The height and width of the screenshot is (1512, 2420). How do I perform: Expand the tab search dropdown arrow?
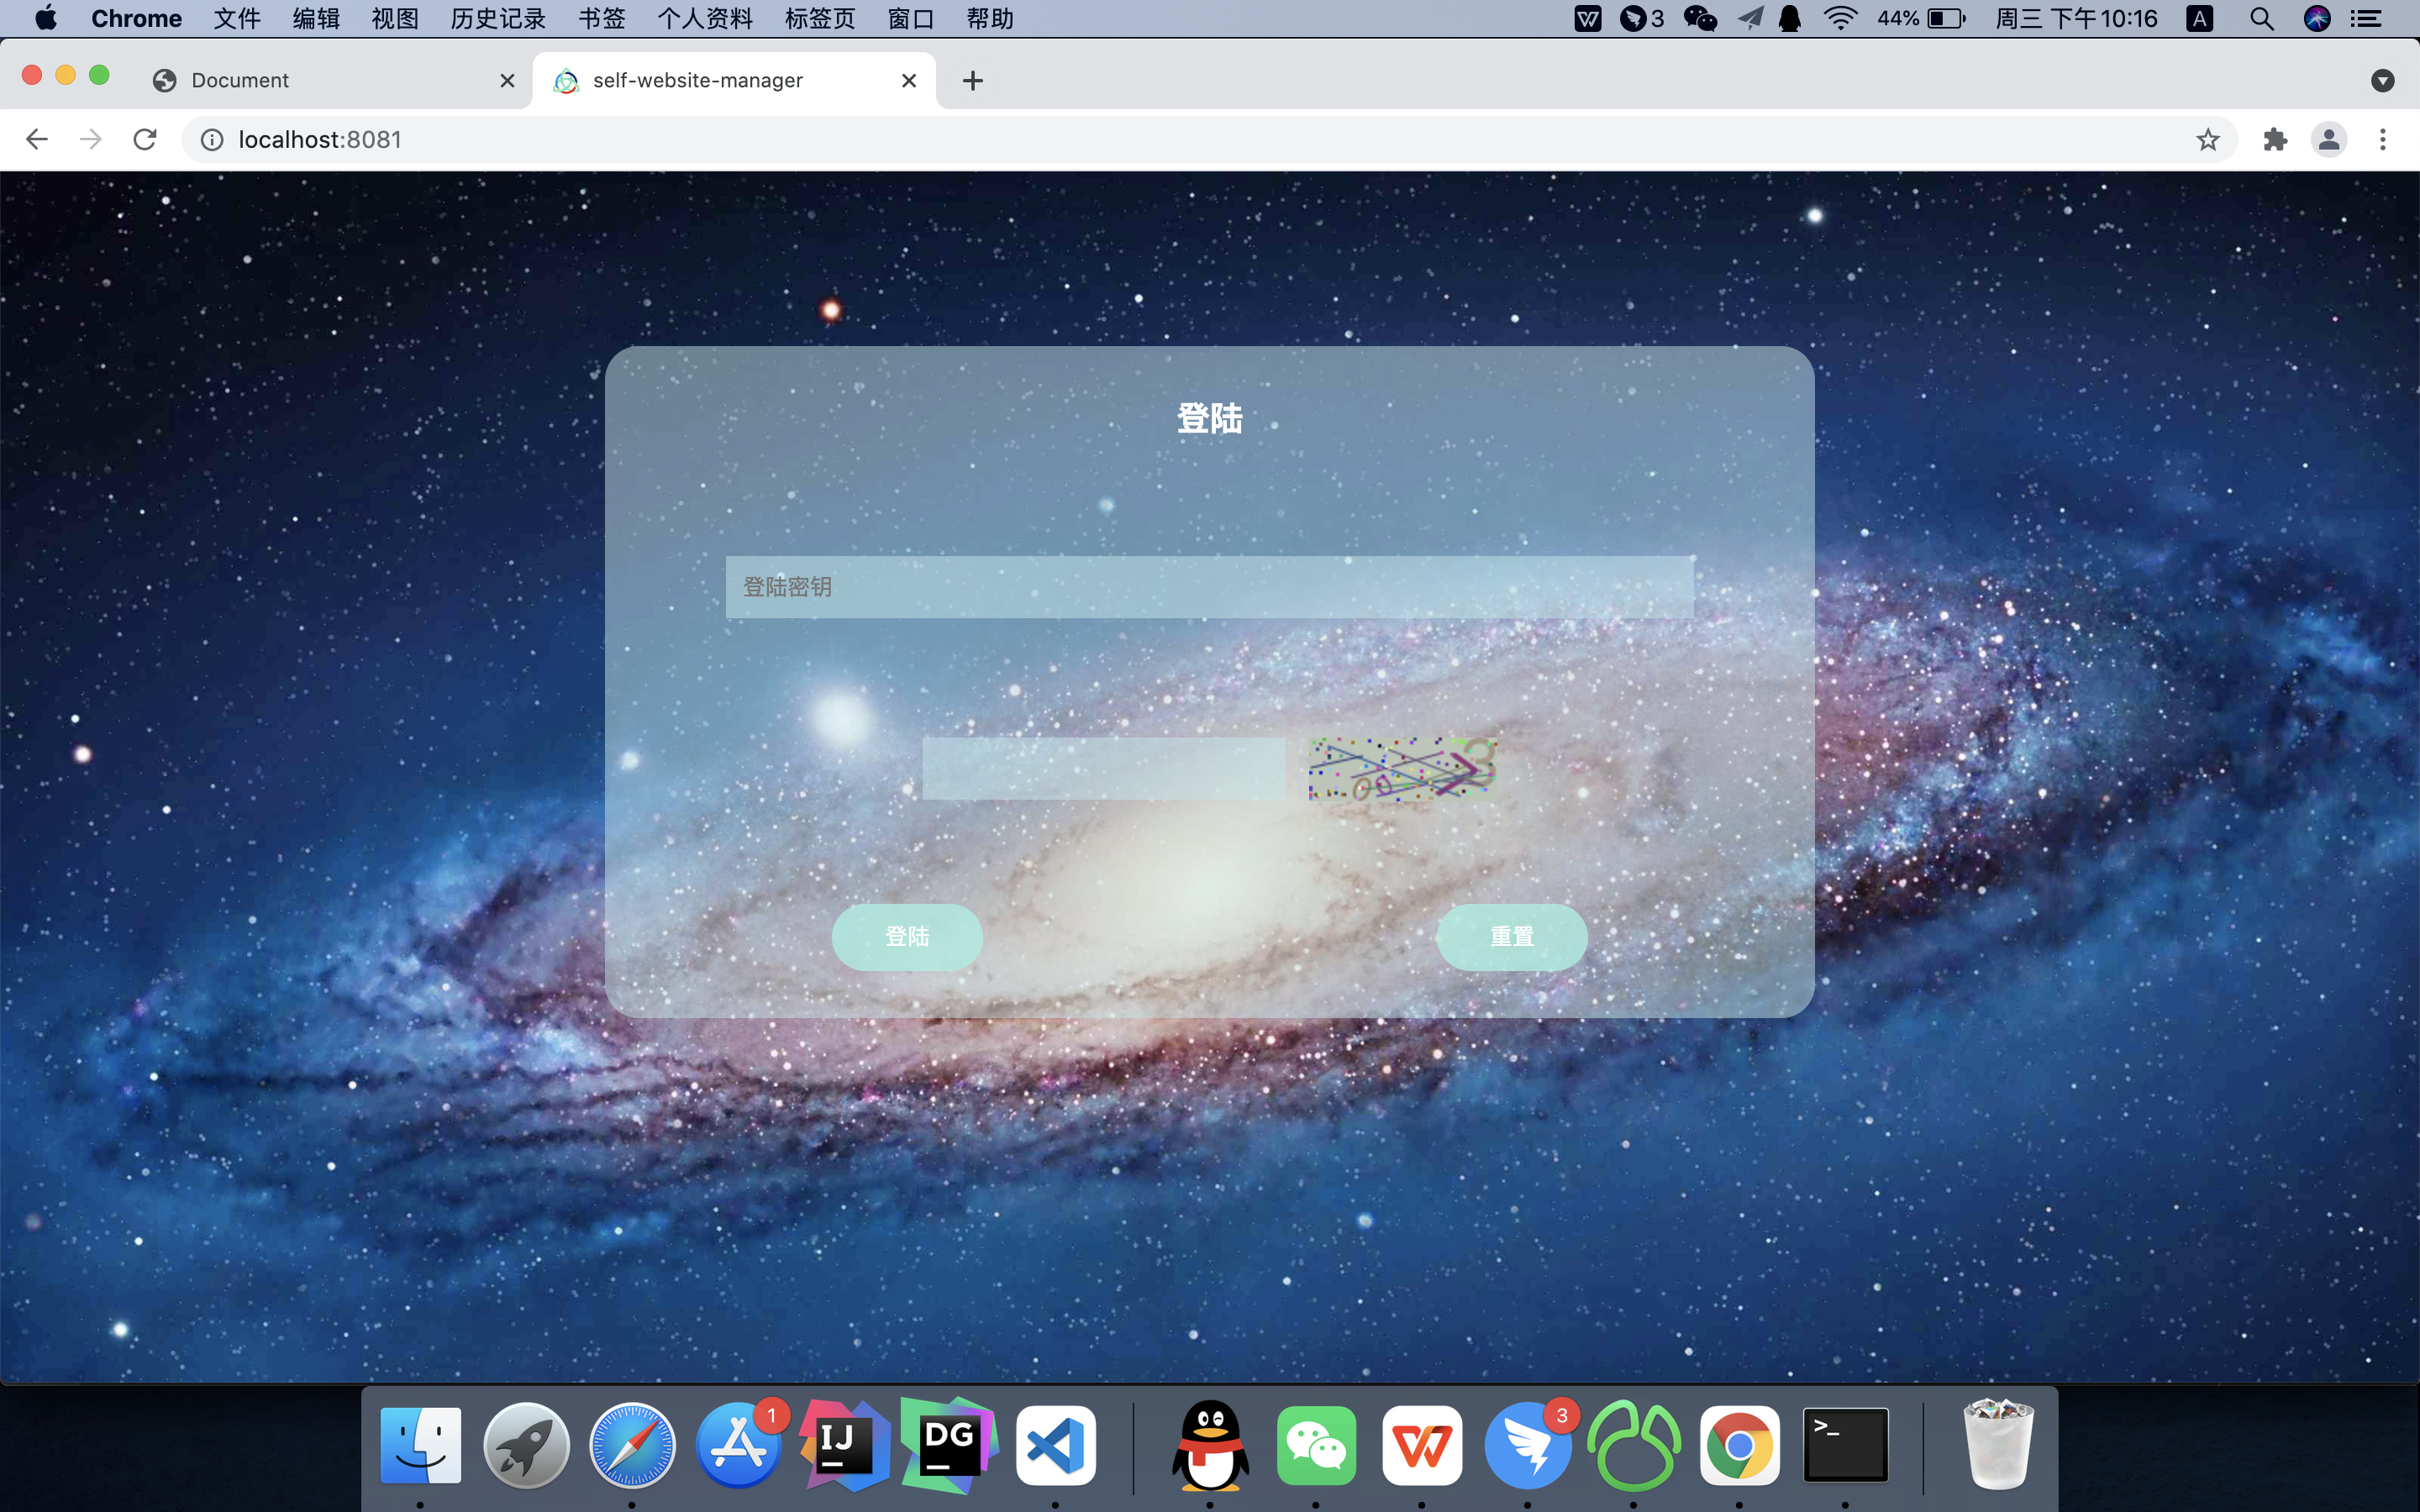(x=2382, y=80)
